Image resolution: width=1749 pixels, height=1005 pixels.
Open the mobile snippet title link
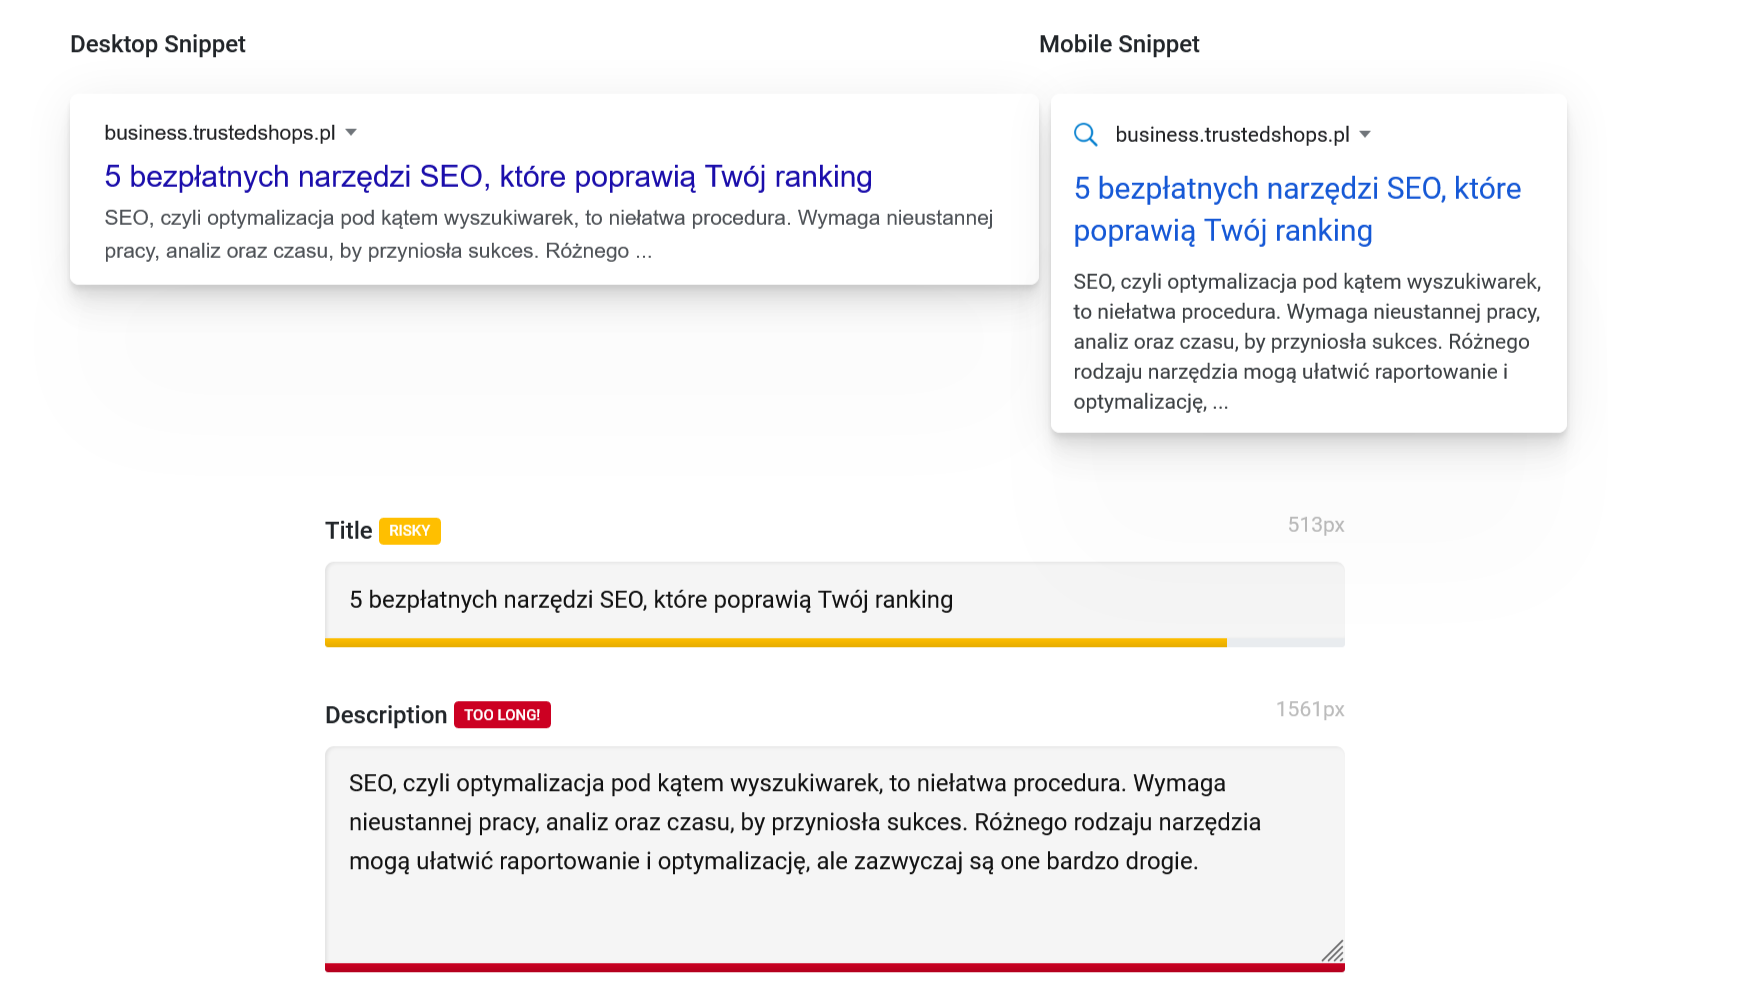pos(1297,209)
